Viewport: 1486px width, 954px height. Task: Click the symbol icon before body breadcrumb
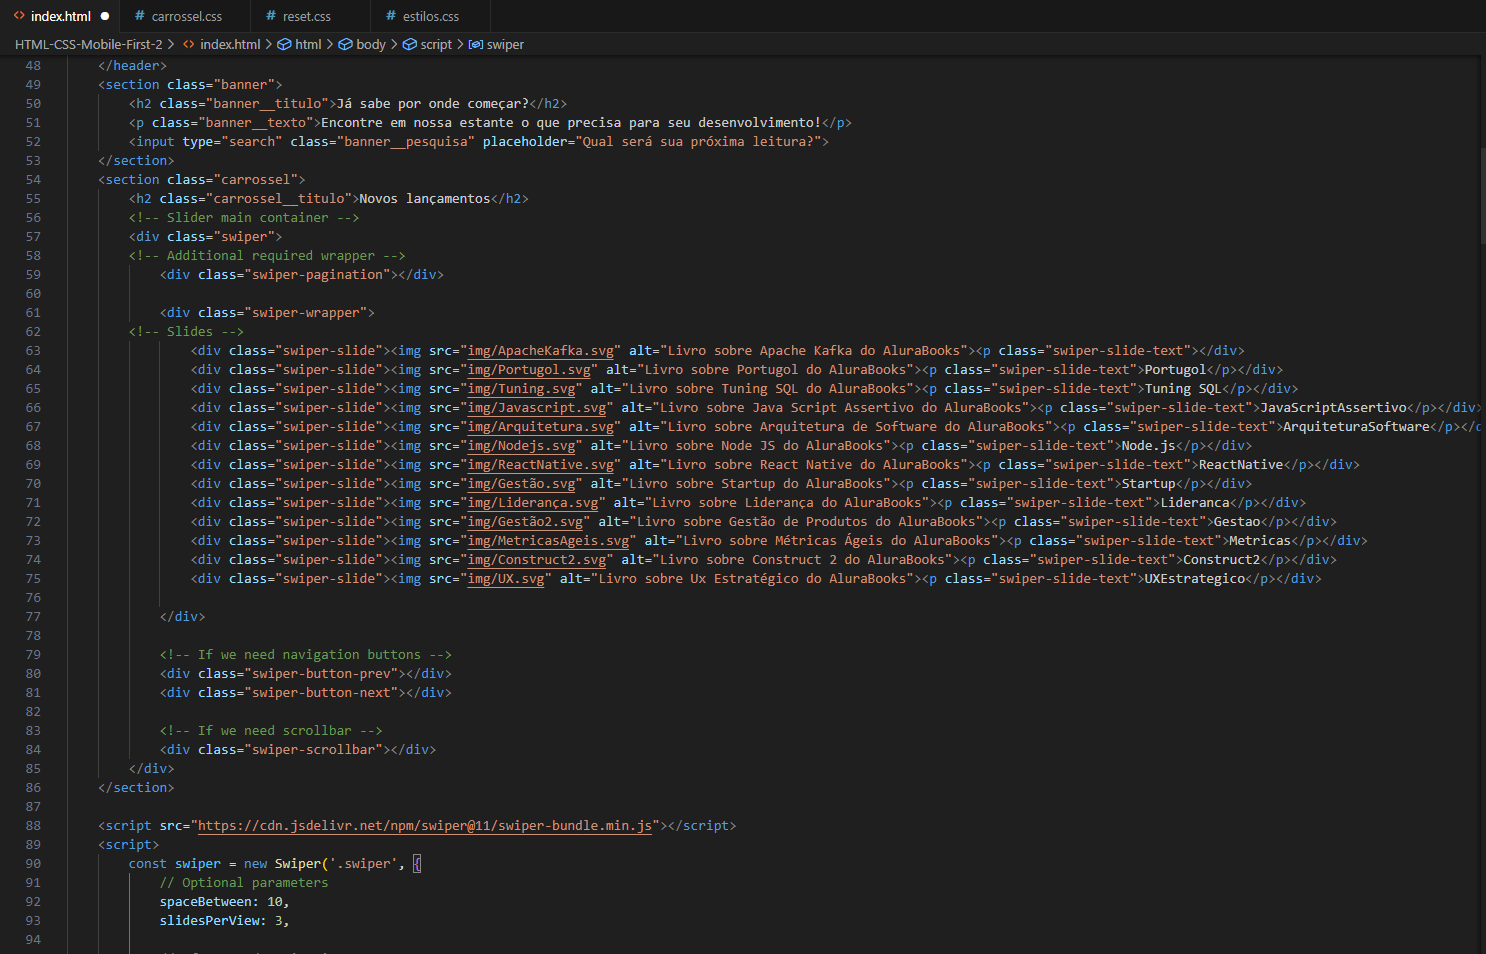pyautogui.click(x=346, y=44)
